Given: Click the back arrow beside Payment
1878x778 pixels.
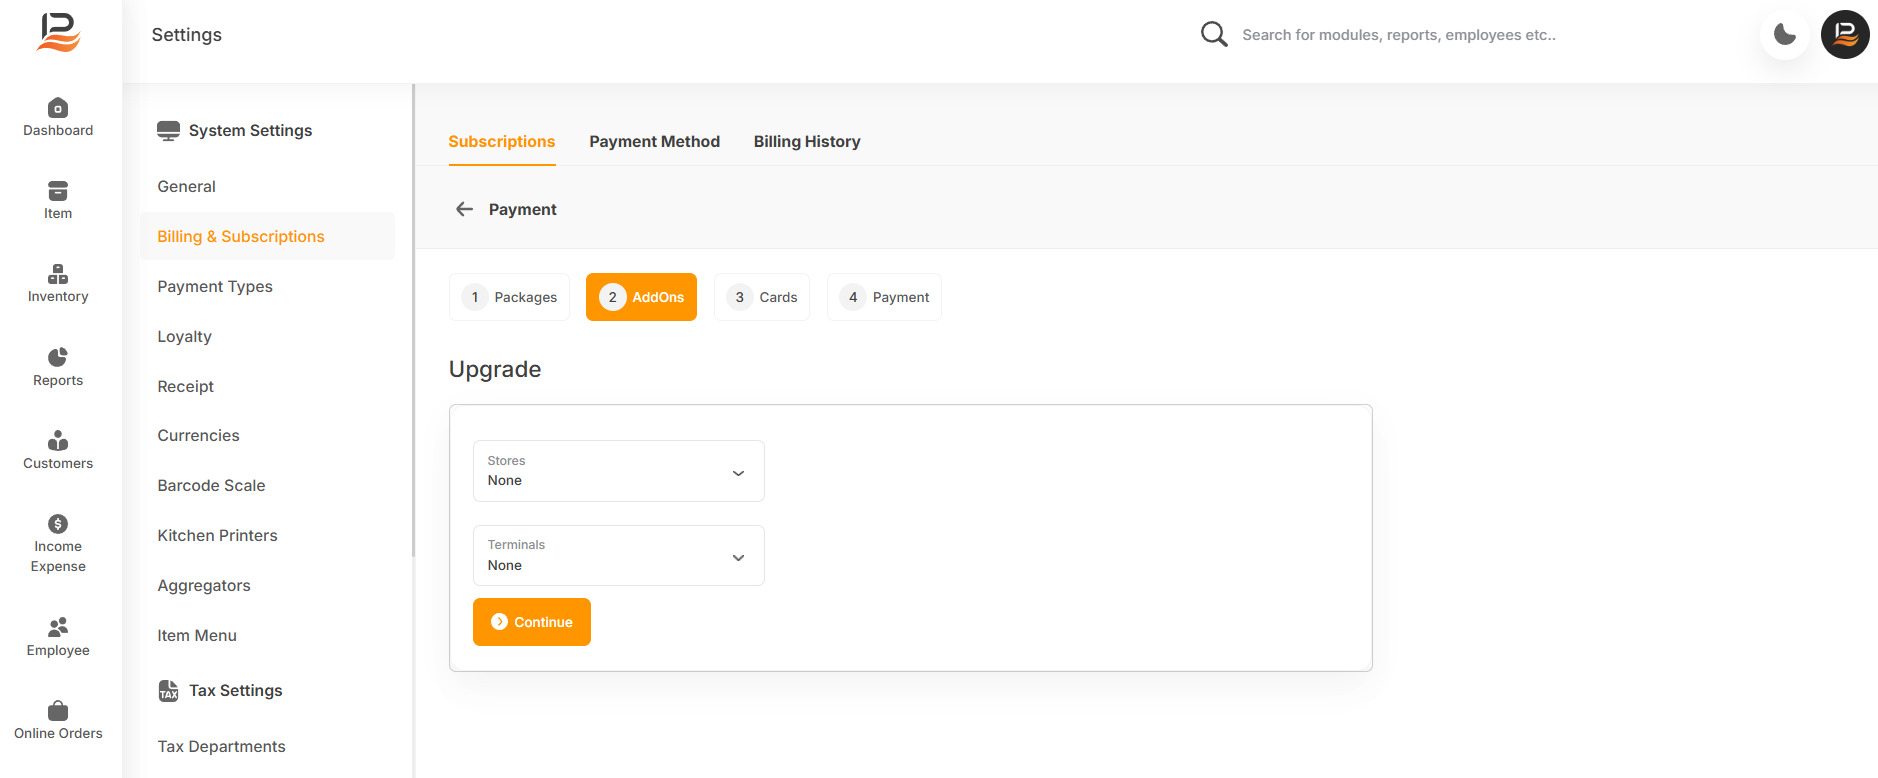Looking at the screenshot, I should tap(464, 209).
